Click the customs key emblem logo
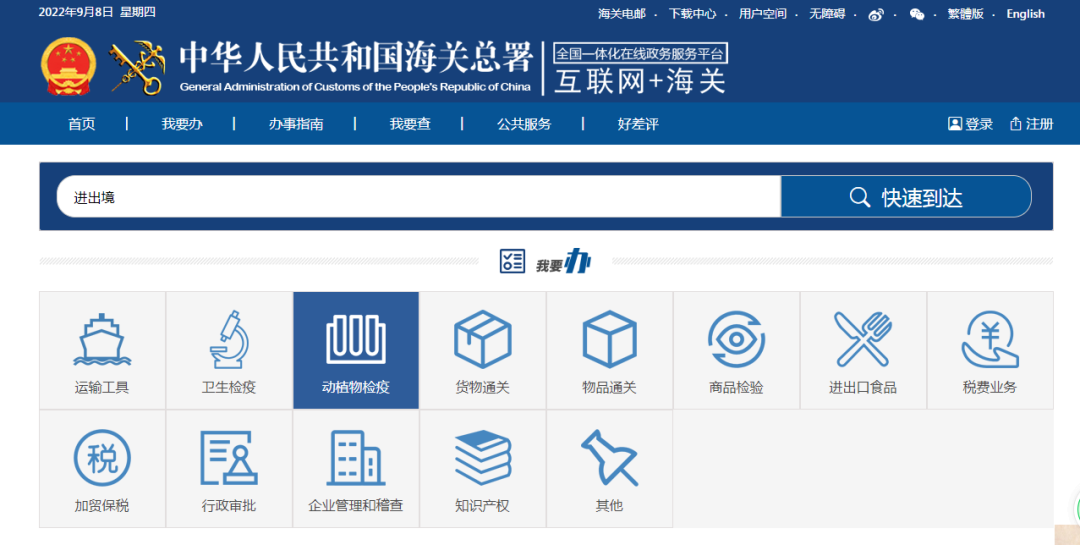Viewport: 1080px width, 545px height. tap(138, 68)
